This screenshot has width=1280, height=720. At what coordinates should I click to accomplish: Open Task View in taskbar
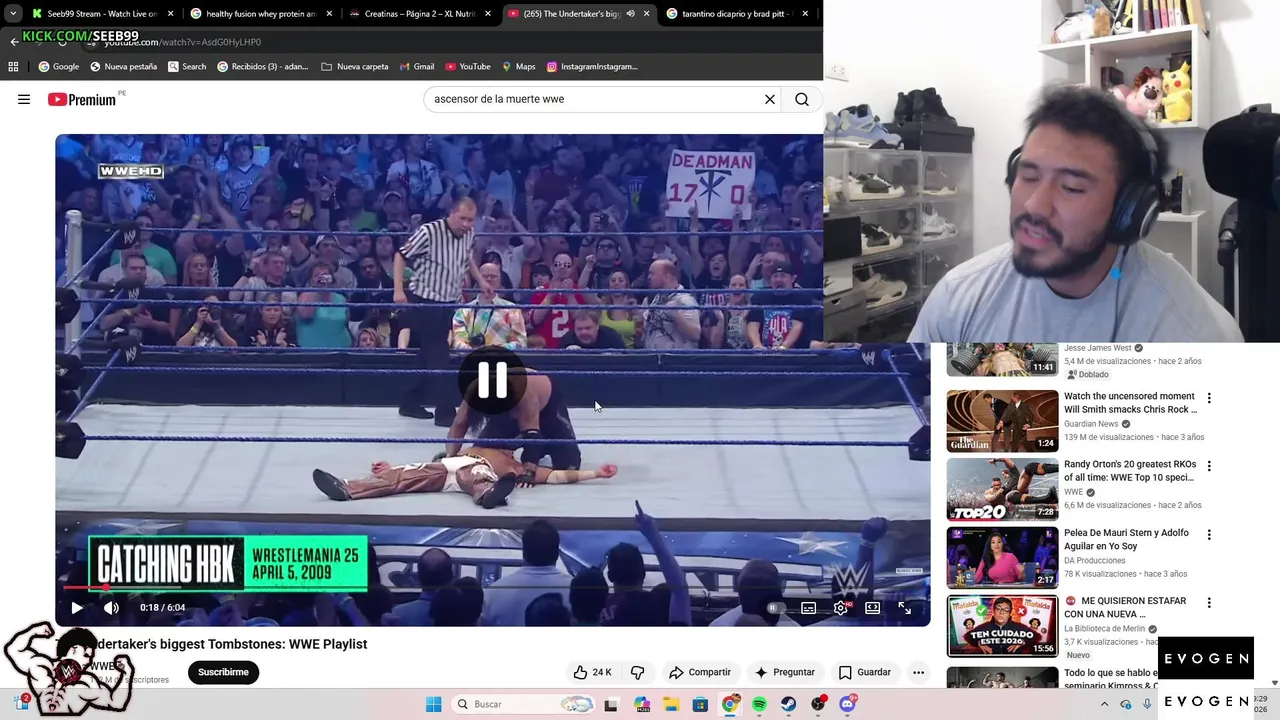611,704
